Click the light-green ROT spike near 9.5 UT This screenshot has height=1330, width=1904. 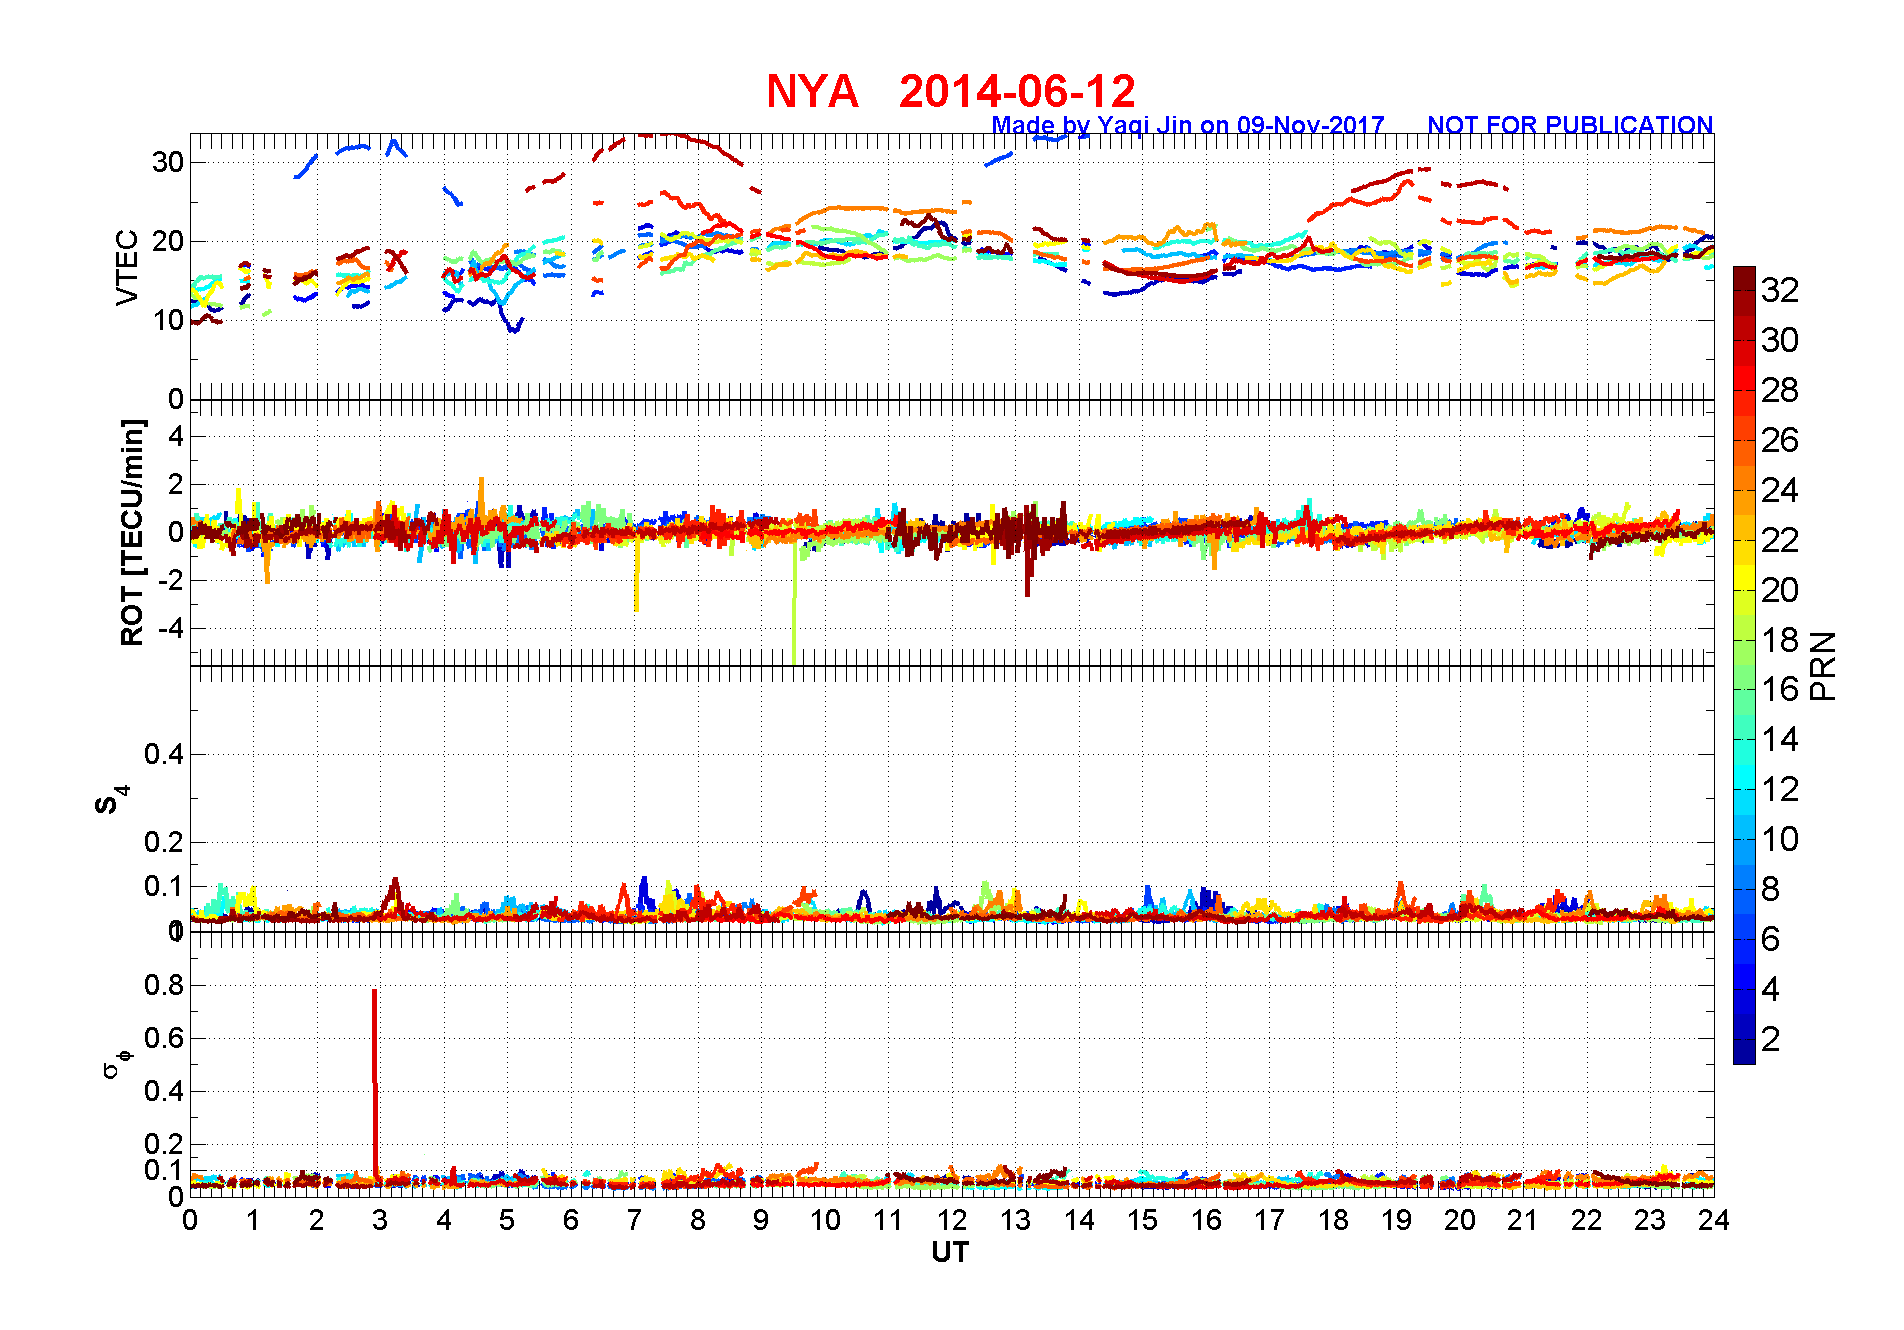794,602
